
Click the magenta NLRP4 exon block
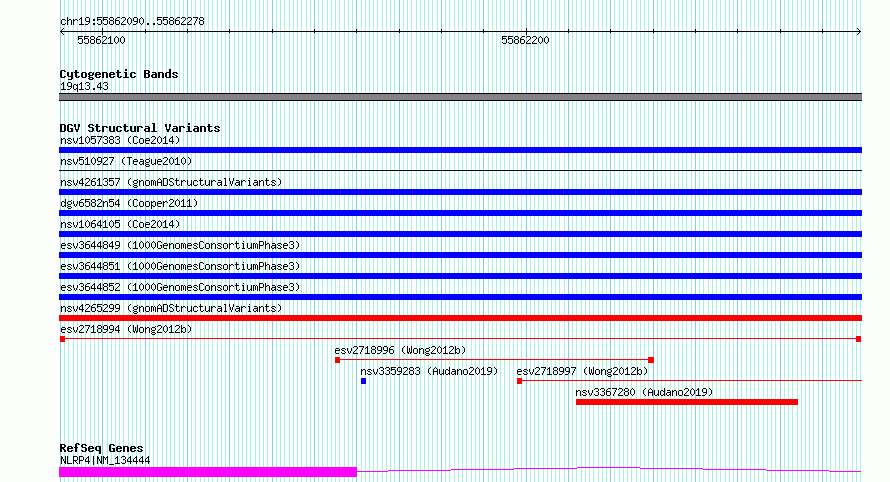pos(208,472)
